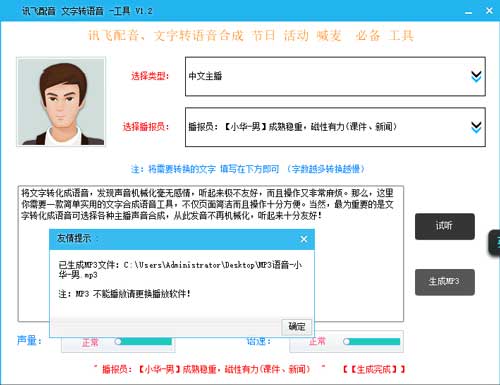Click the 试听 preview button
The image size is (500, 385).
pyautogui.click(x=445, y=226)
